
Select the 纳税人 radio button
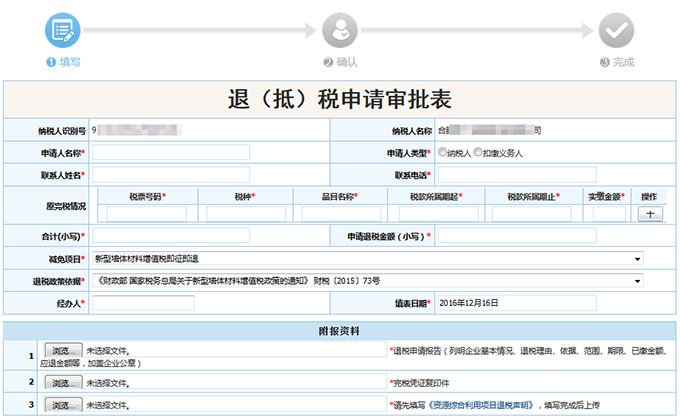(443, 153)
